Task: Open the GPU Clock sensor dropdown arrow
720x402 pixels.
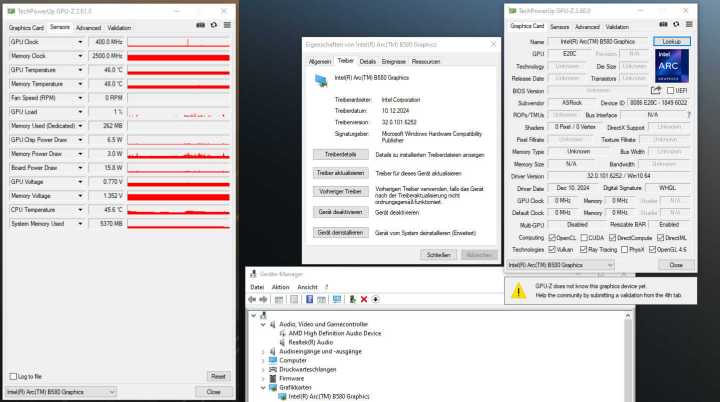Action: pyautogui.click(x=80, y=42)
